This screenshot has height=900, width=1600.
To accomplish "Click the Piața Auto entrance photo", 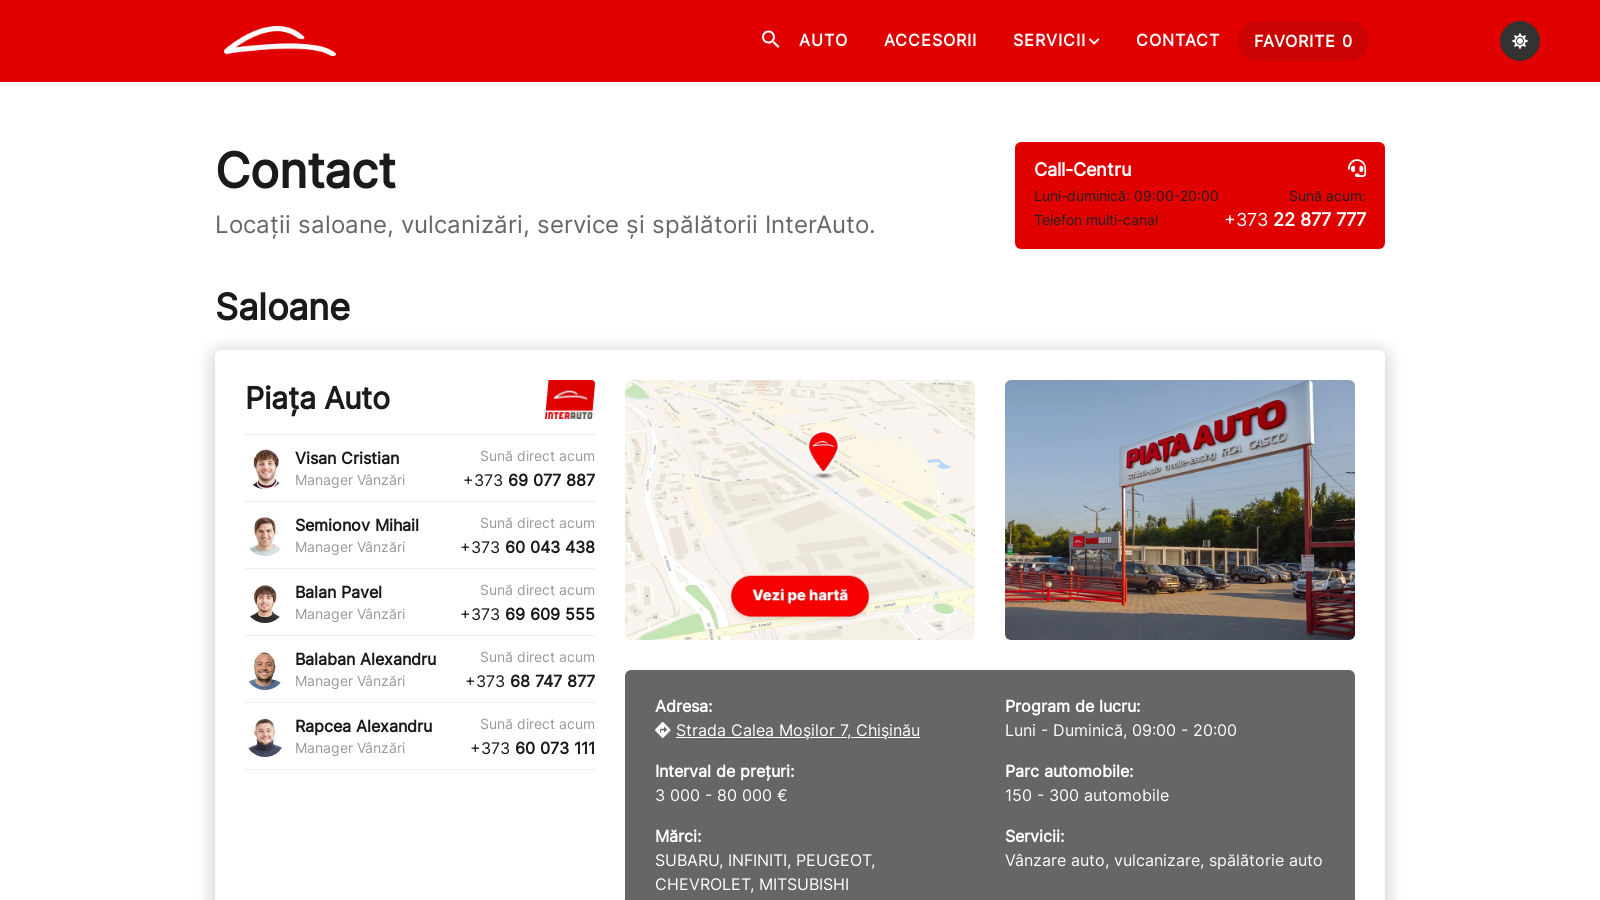I will pyautogui.click(x=1180, y=509).
